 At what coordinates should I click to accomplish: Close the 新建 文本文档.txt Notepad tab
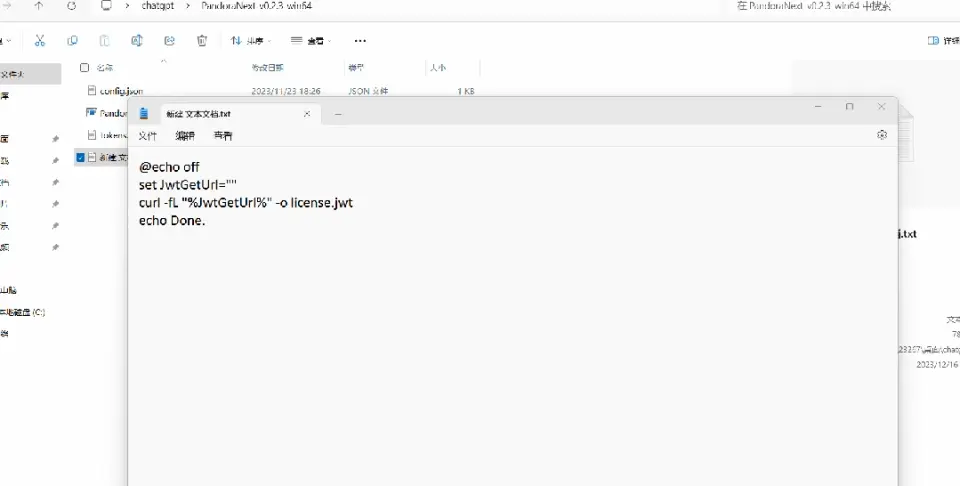(x=307, y=114)
